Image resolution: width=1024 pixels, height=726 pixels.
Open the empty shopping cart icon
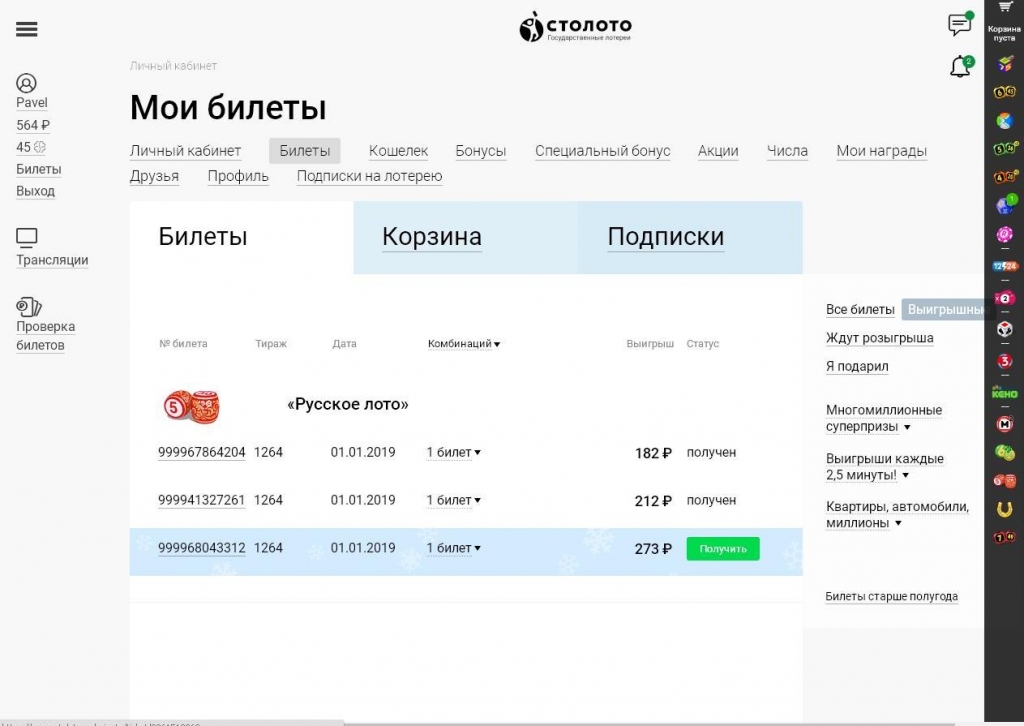tap(1004, 8)
